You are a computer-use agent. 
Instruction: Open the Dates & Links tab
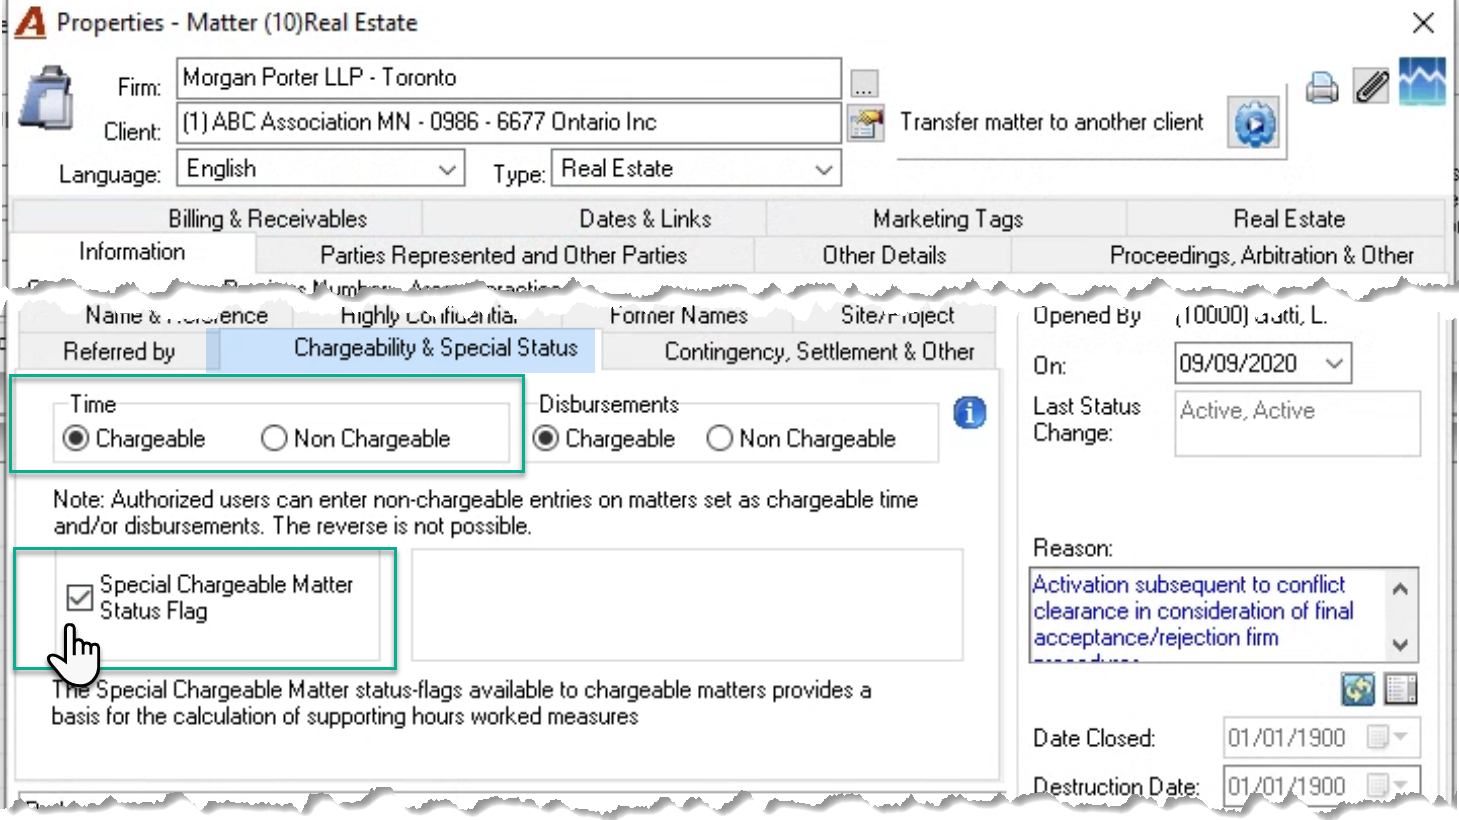coord(645,218)
